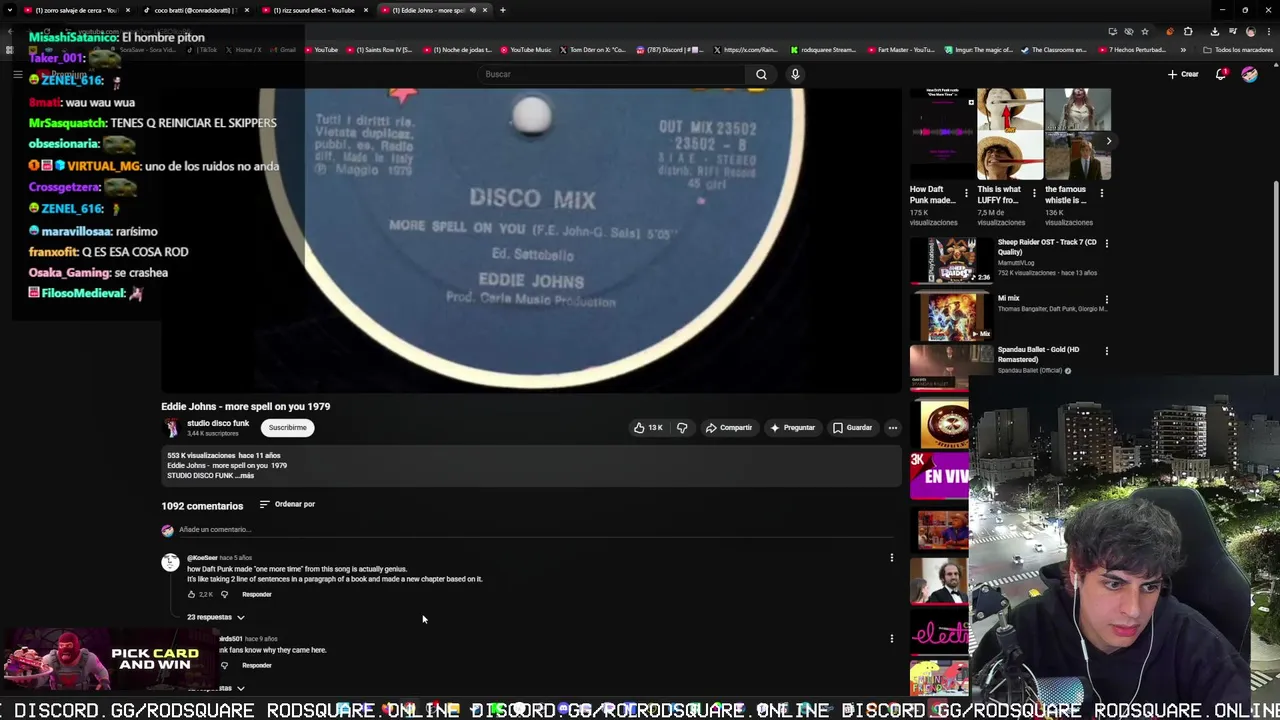Subscribe to studio disco funk with Suscribirme

(x=287, y=428)
